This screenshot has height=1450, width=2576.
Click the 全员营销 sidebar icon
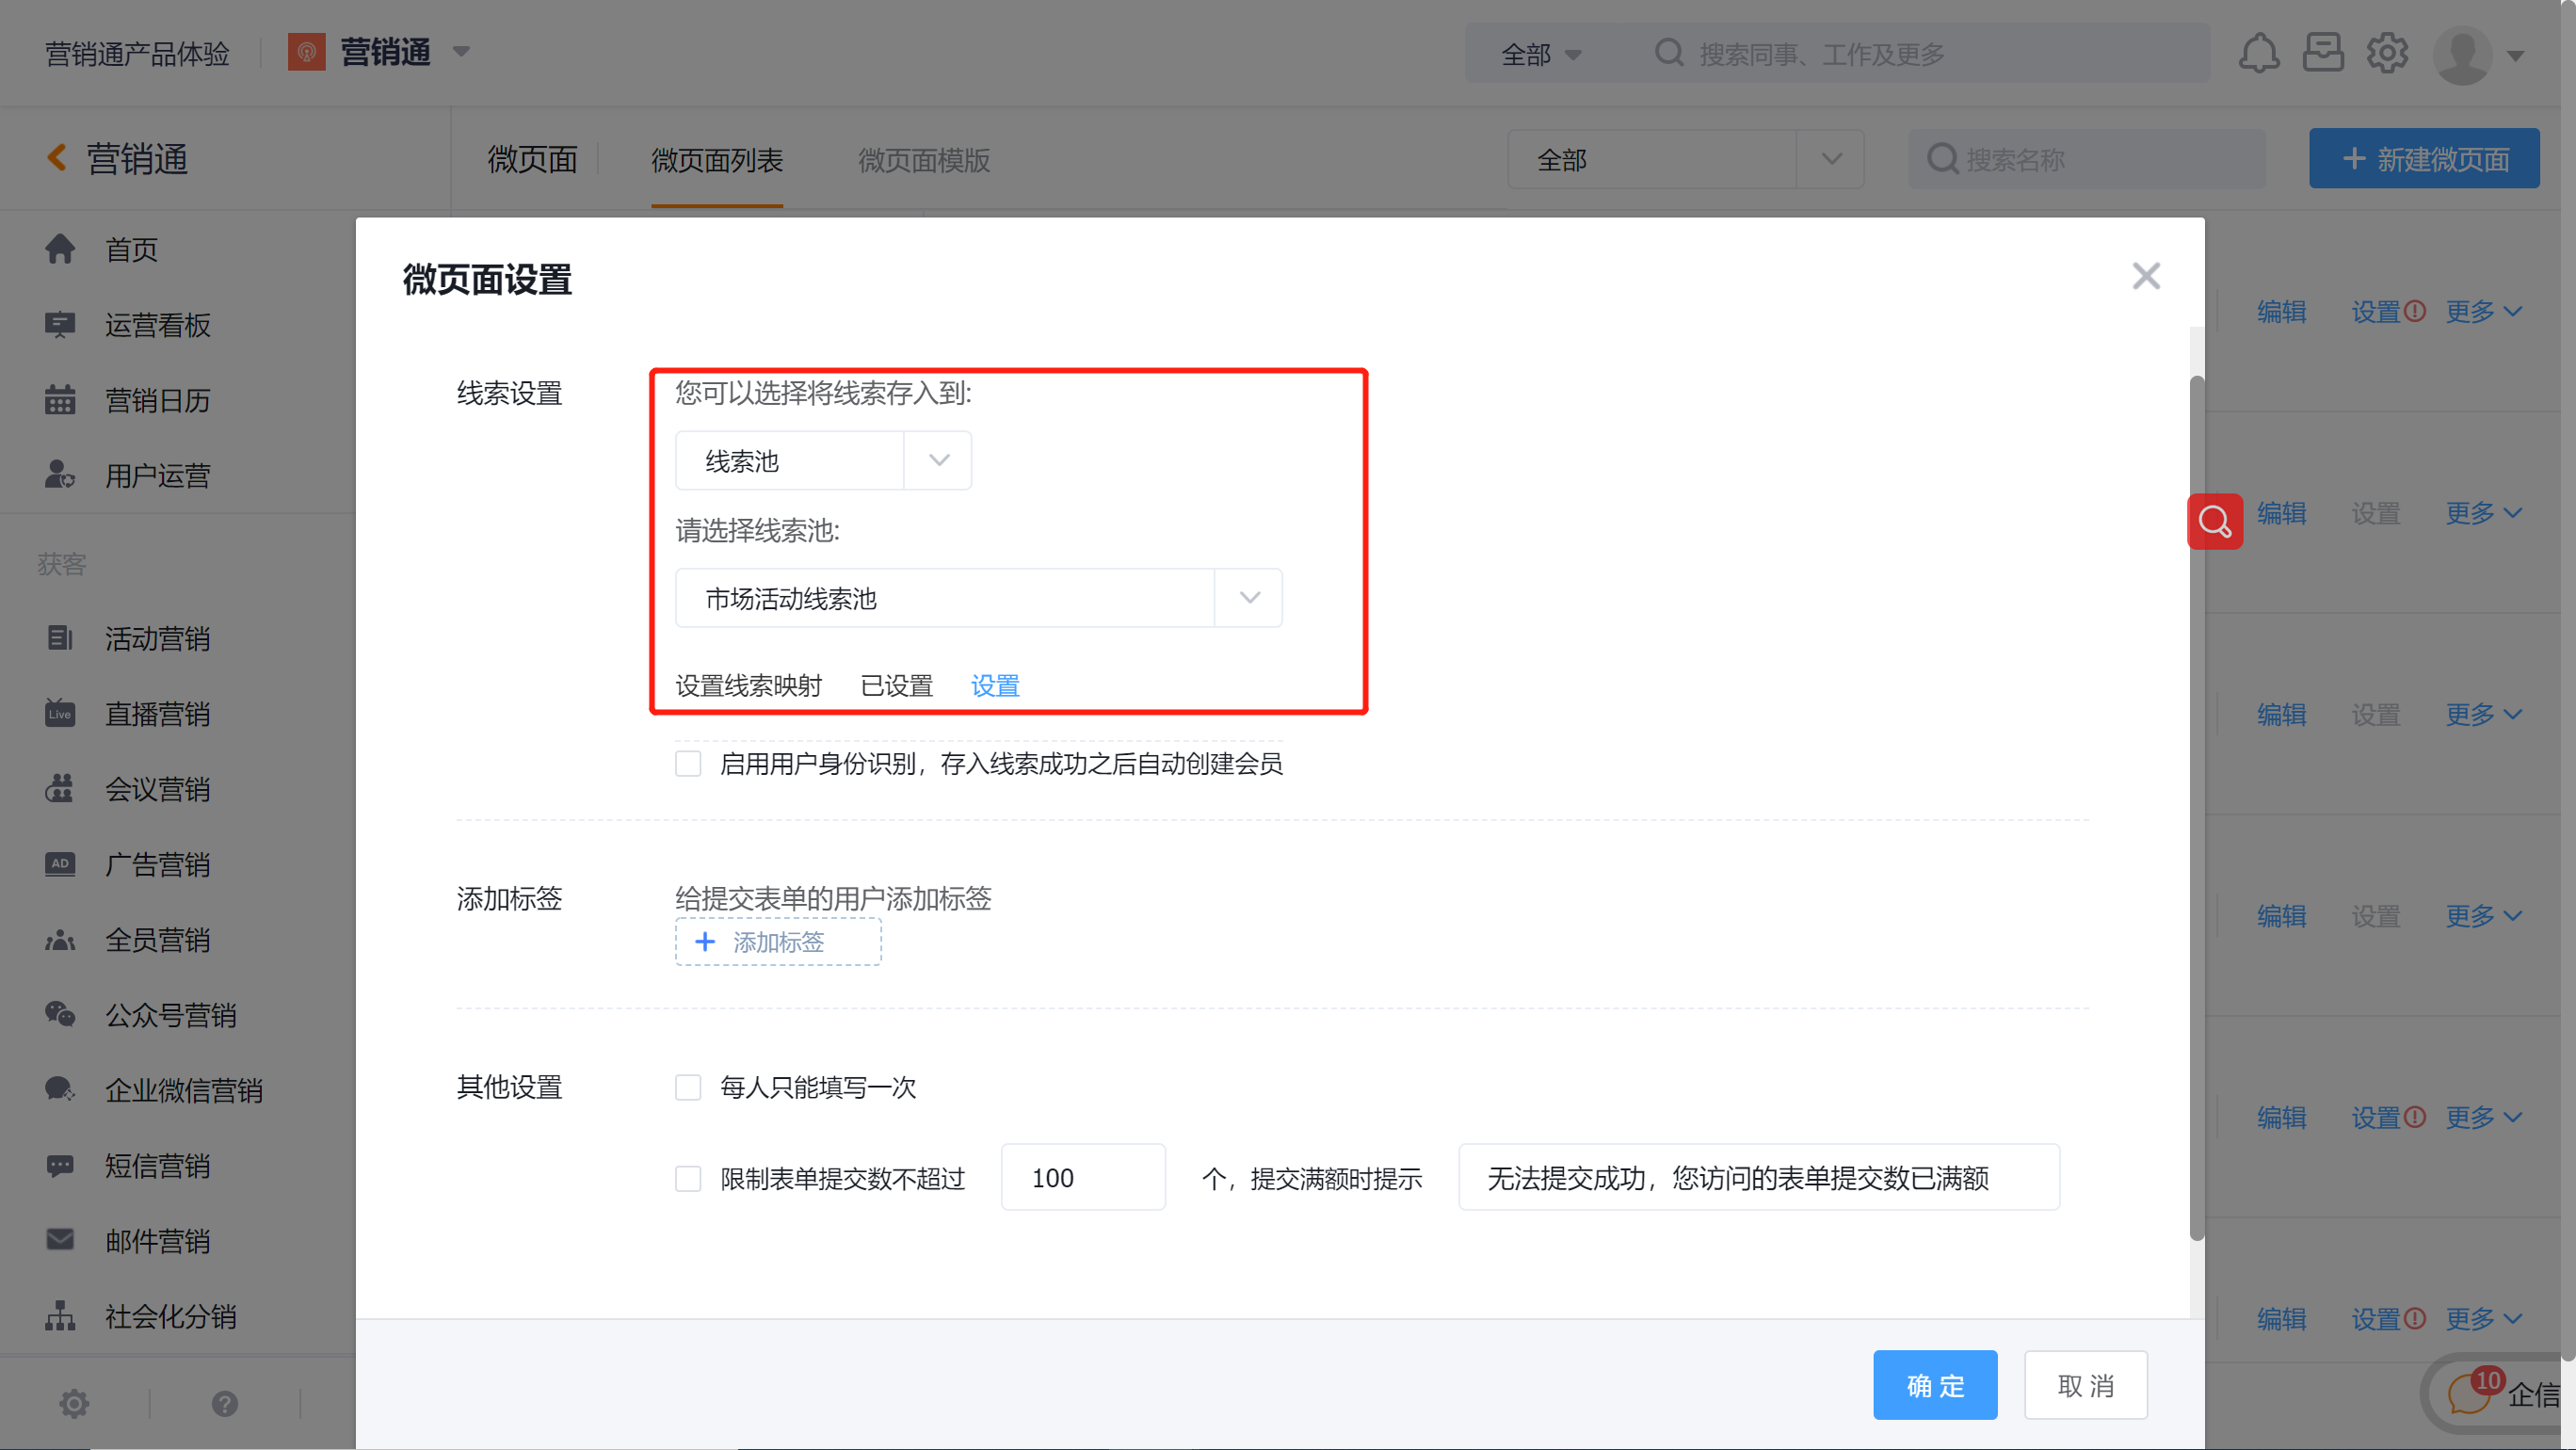tap(60, 939)
